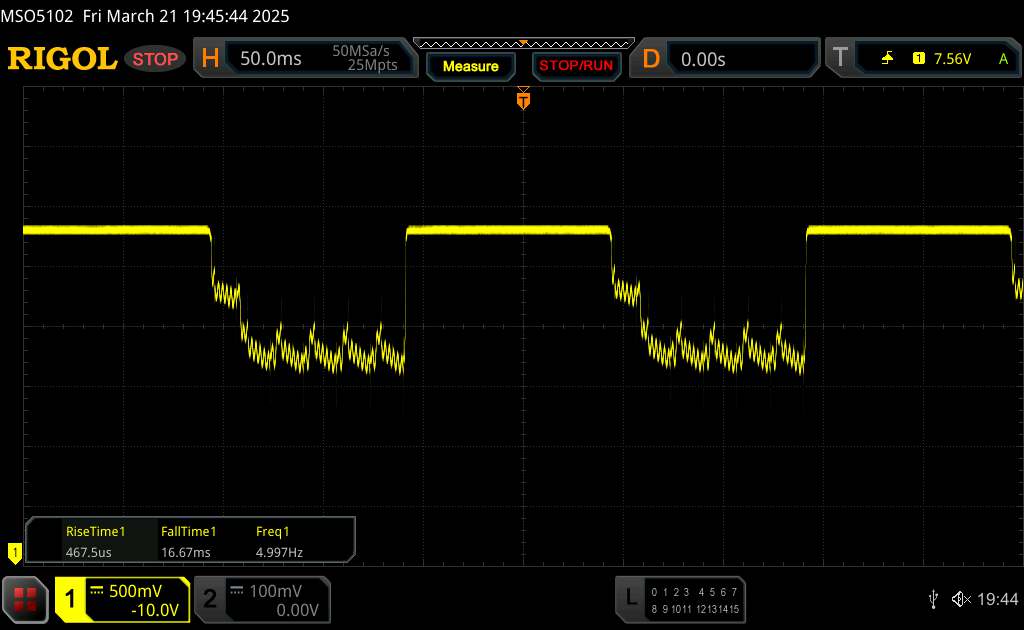Screen dimensions: 1024x630
Task: Open the T trigger settings icon
Action: (838, 59)
